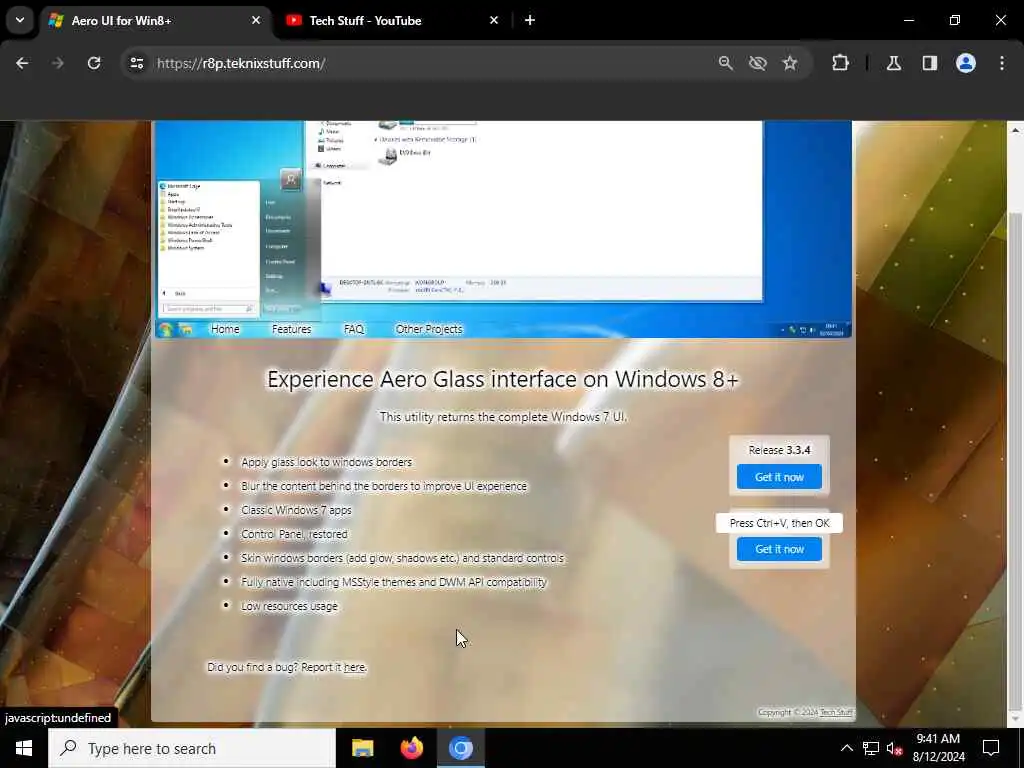The image size is (1024, 768).
Task: Open Other Projects menu item
Action: 429,329
